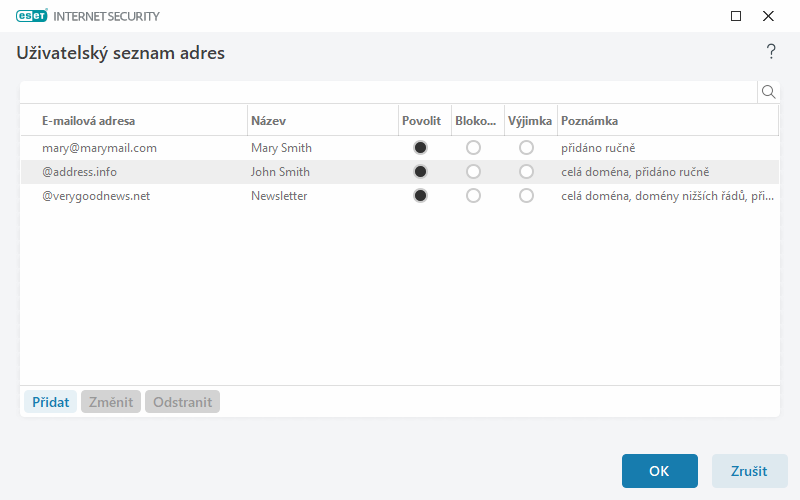Maximize the ESET window
The image size is (800, 500).
[x=736, y=16]
